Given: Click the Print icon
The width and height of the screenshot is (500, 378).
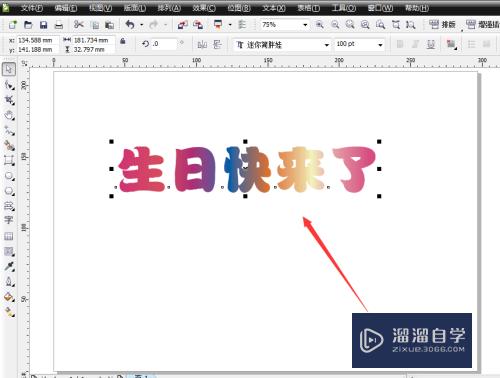Looking at the screenshot, I should point(59,25).
